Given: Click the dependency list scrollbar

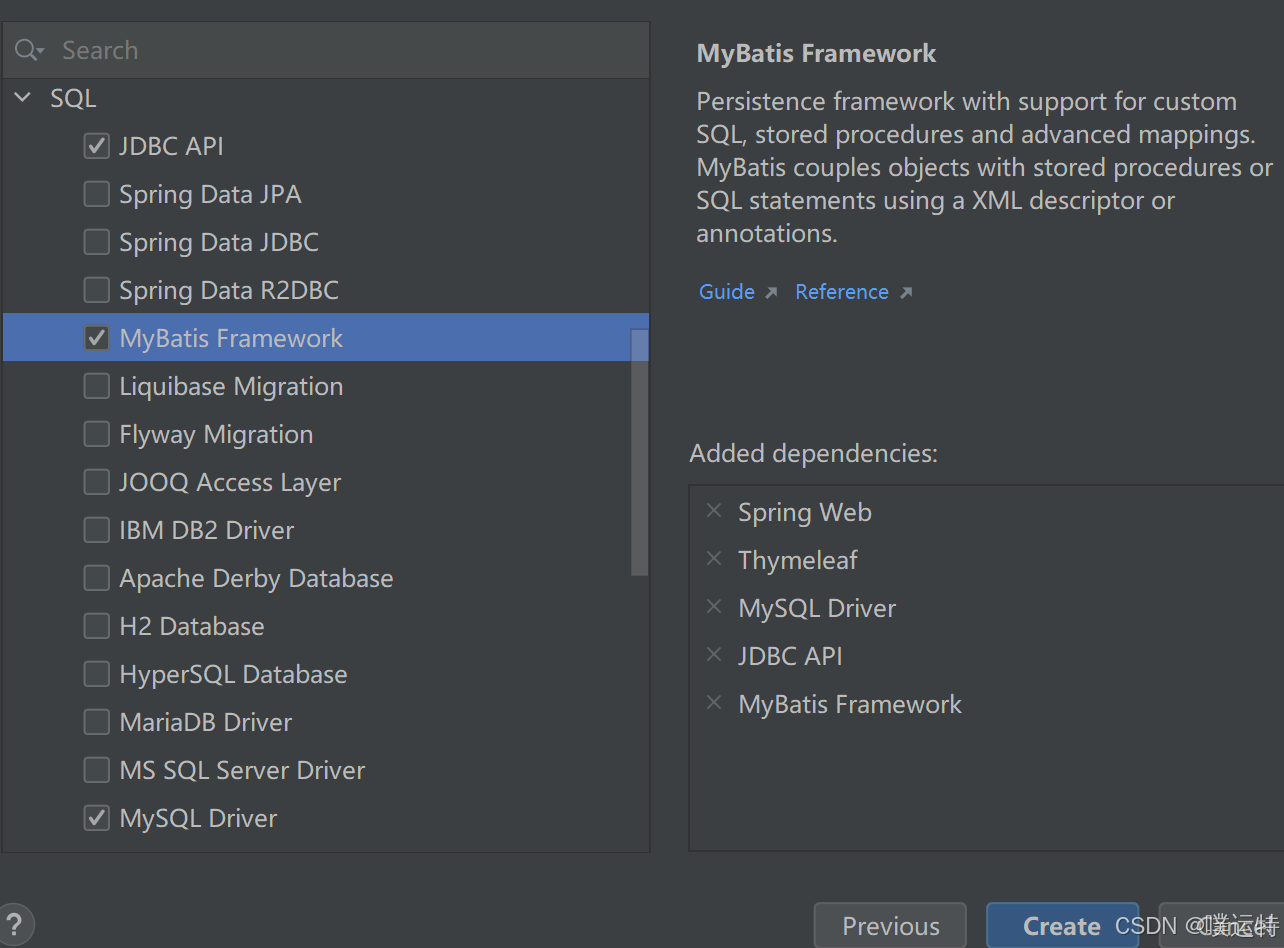Looking at the screenshot, I should pos(639,452).
